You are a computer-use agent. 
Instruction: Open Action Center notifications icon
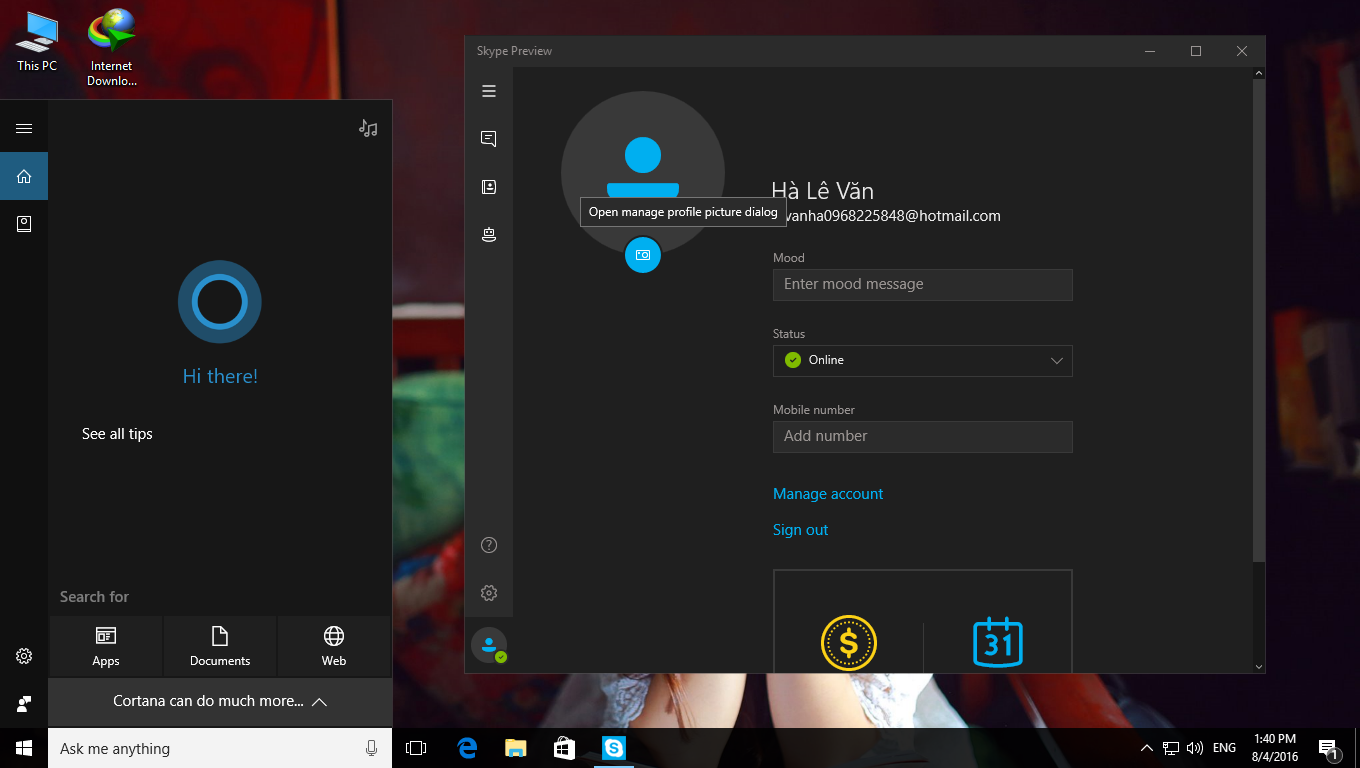(1329, 748)
